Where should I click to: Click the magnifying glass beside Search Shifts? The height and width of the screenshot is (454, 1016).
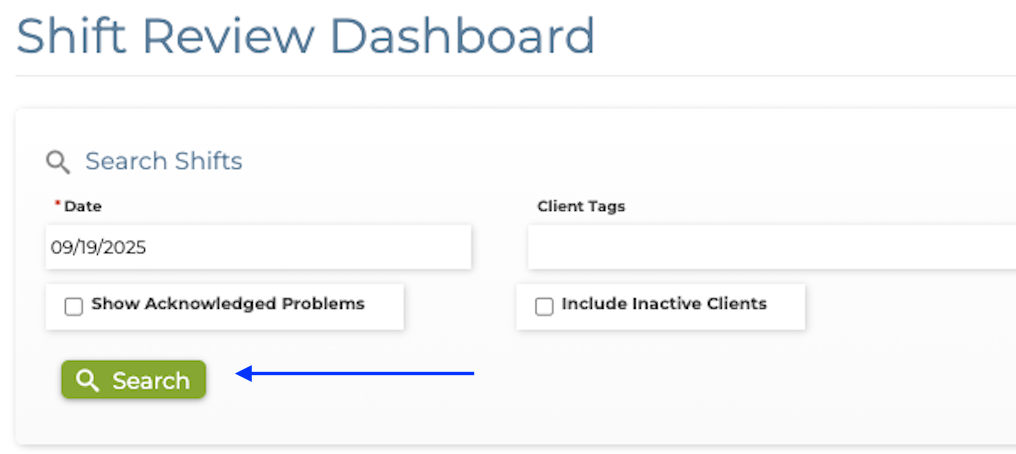point(58,162)
